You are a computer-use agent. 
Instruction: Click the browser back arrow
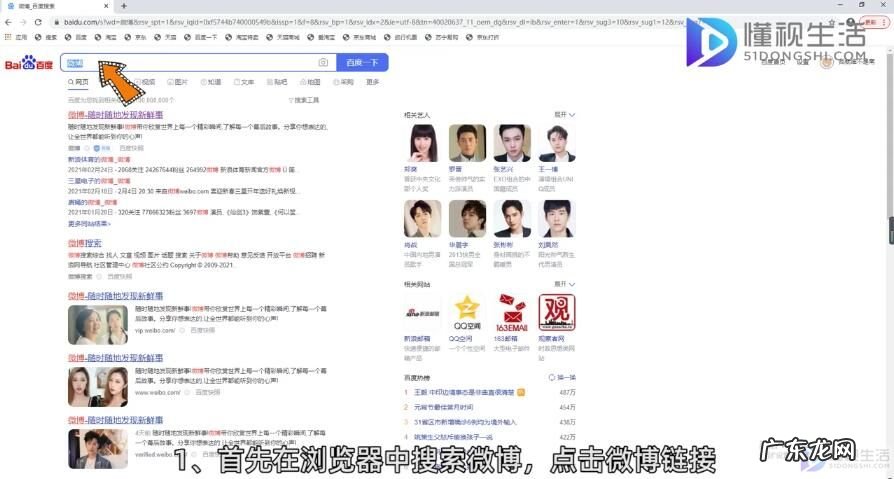click(x=8, y=22)
